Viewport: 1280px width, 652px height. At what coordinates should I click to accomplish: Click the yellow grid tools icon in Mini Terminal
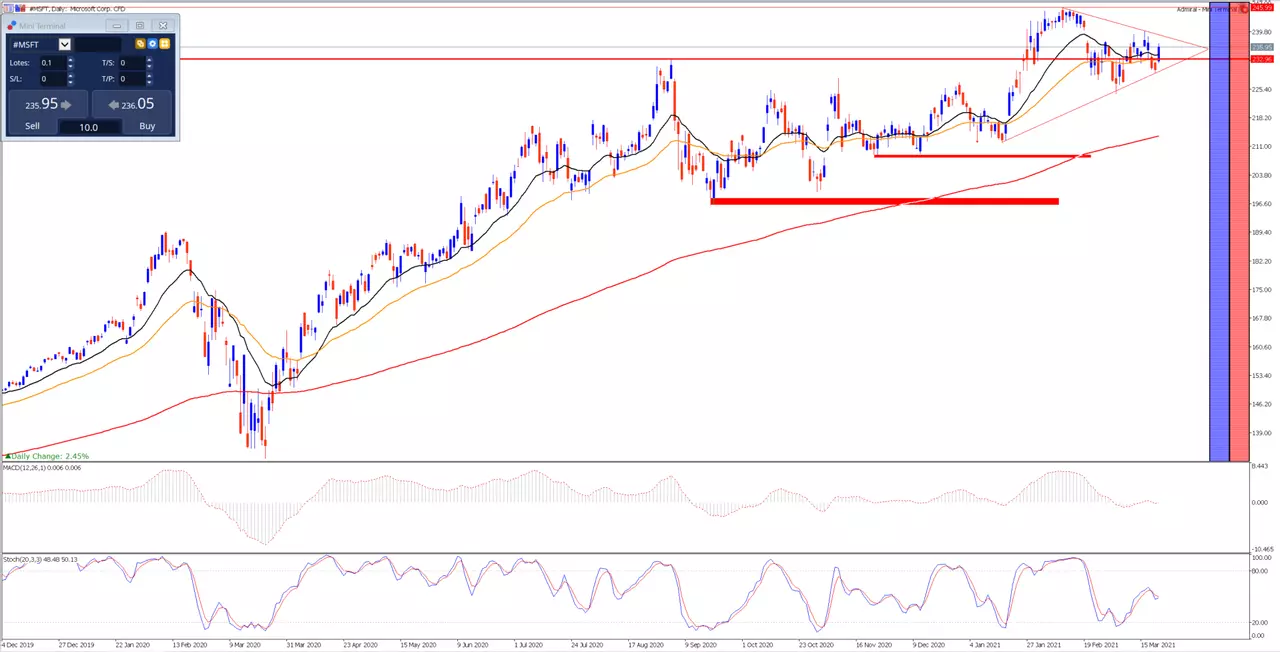[x=164, y=43]
